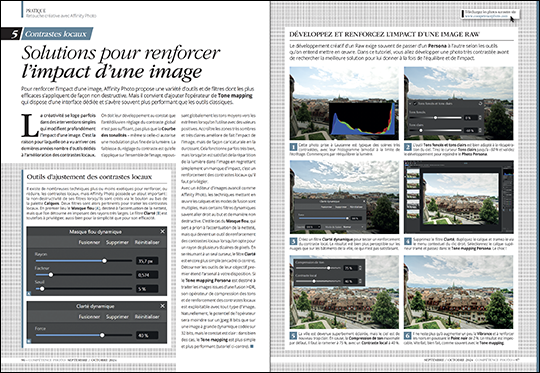Close the small Clarté panel in photo 3

click(x=364, y=201)
